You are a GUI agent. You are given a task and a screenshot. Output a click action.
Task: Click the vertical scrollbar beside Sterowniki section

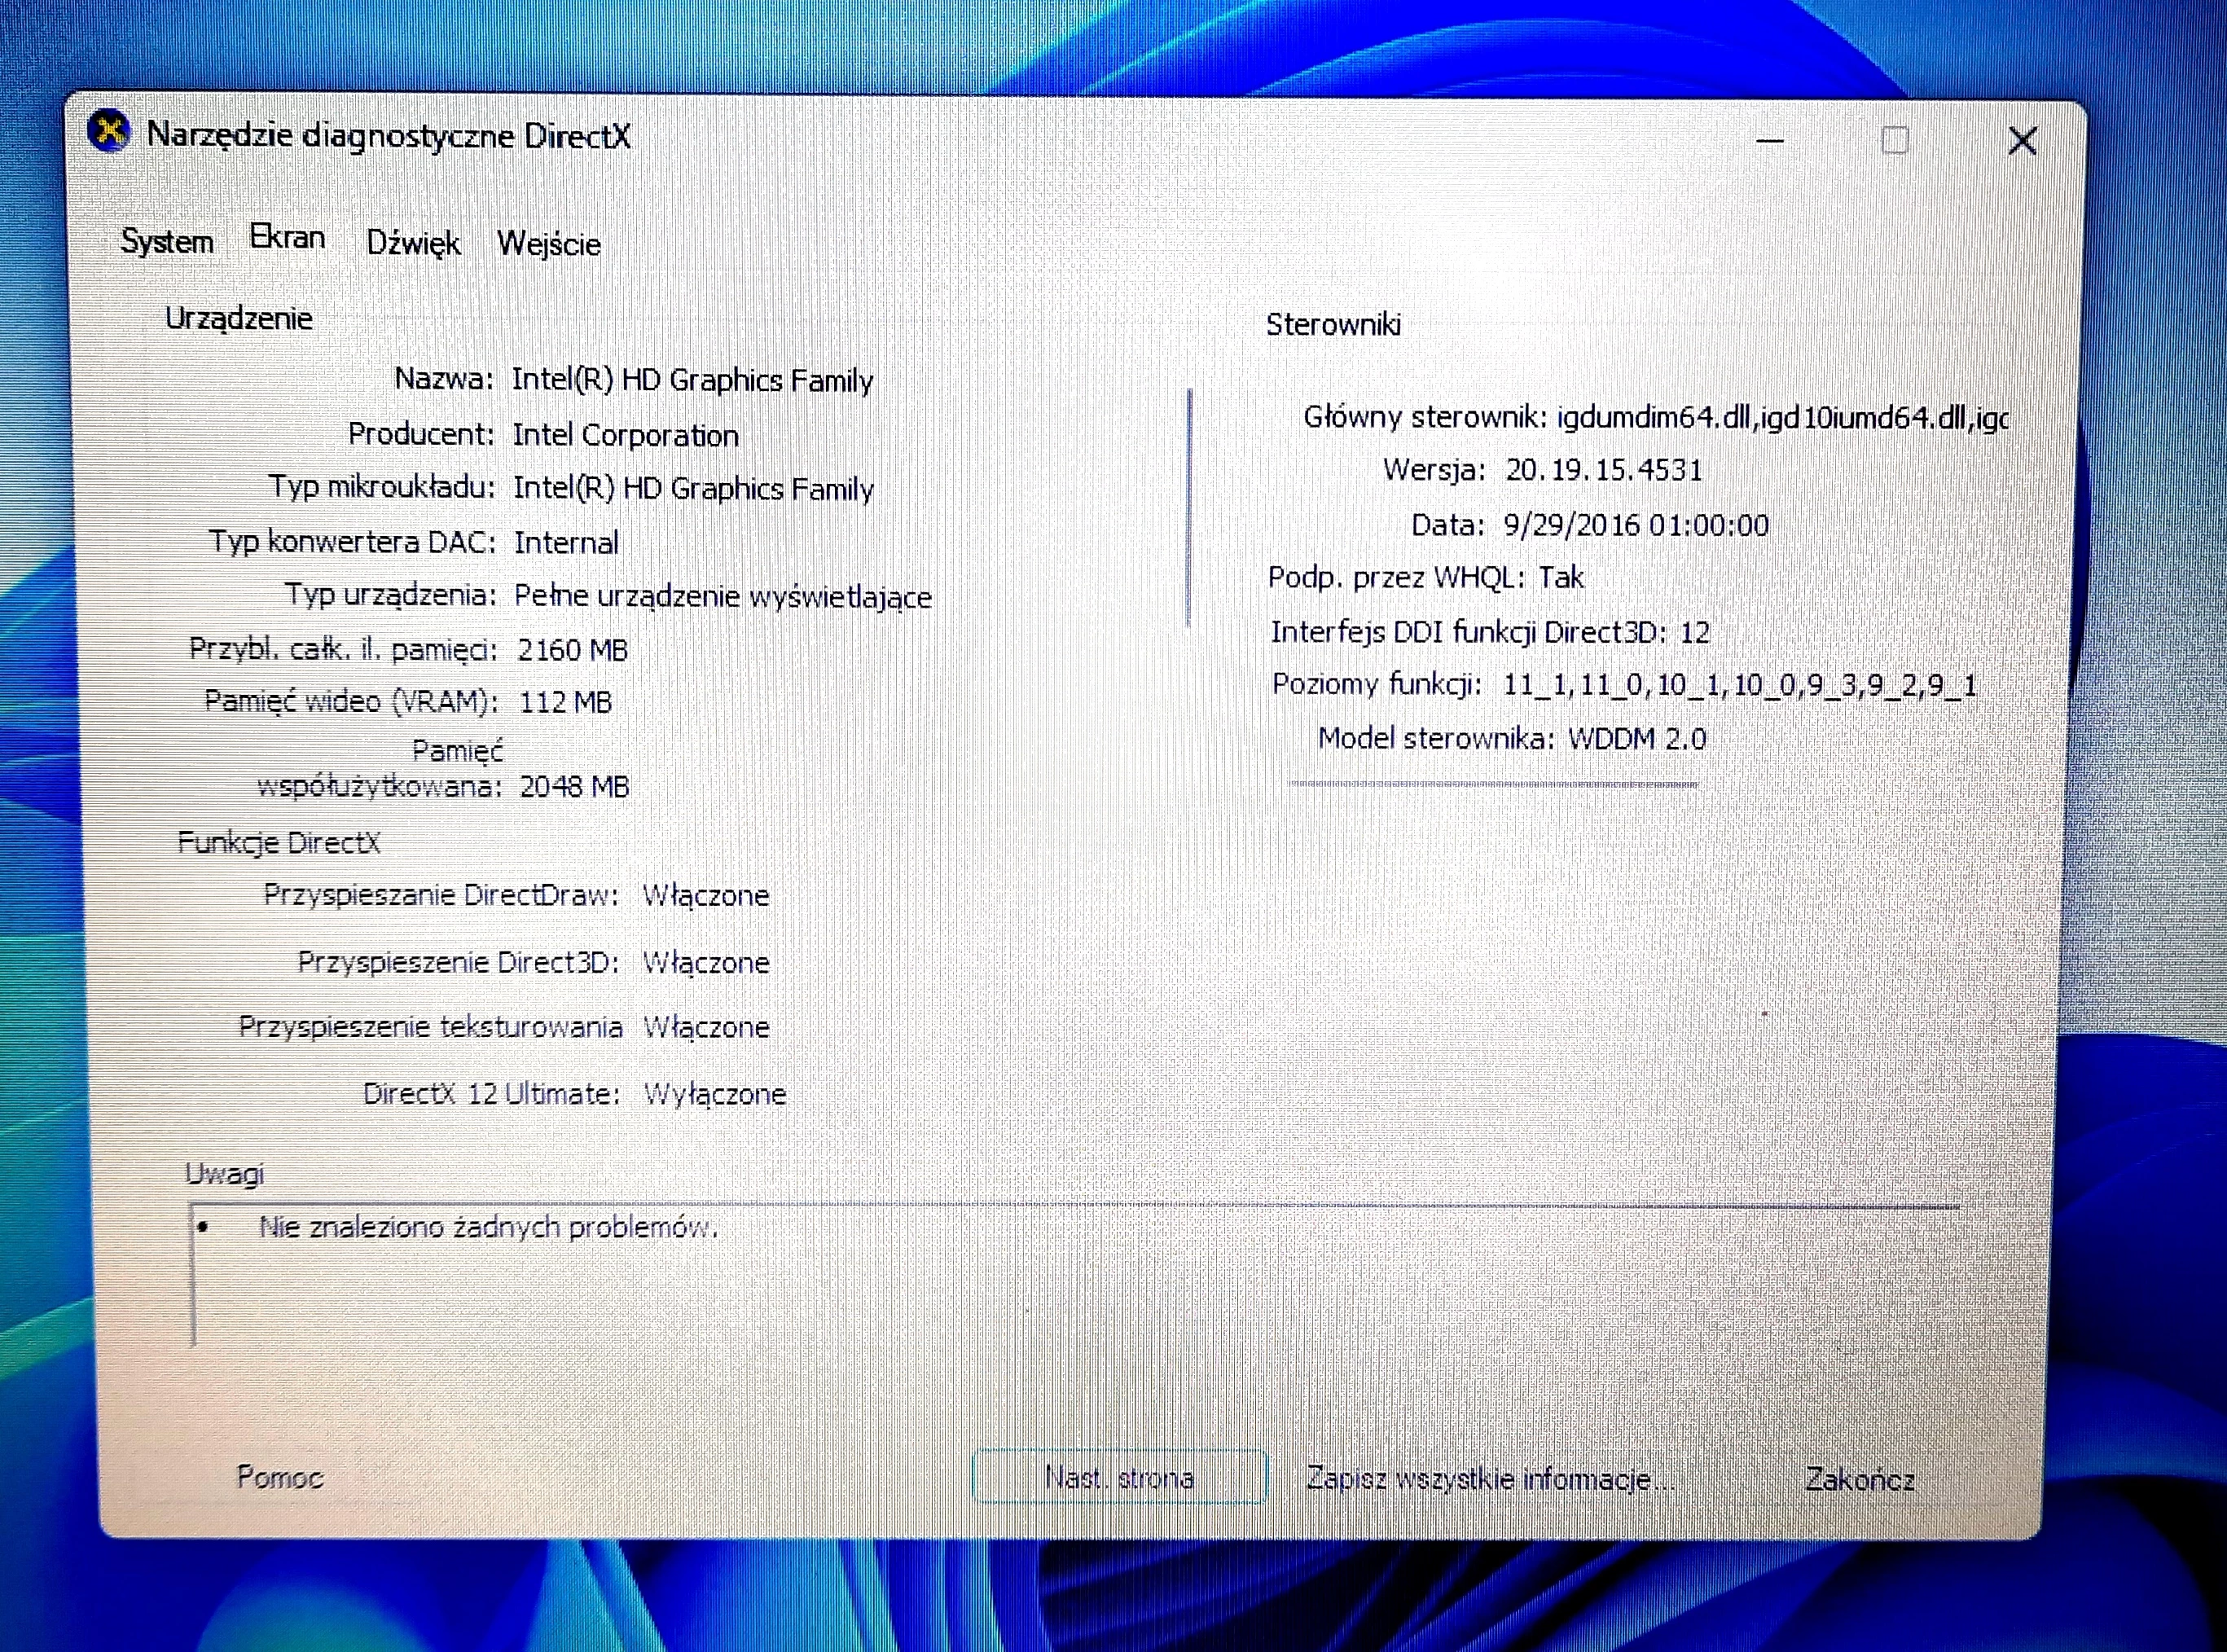pyautogui.click(x=1189, y=507)
